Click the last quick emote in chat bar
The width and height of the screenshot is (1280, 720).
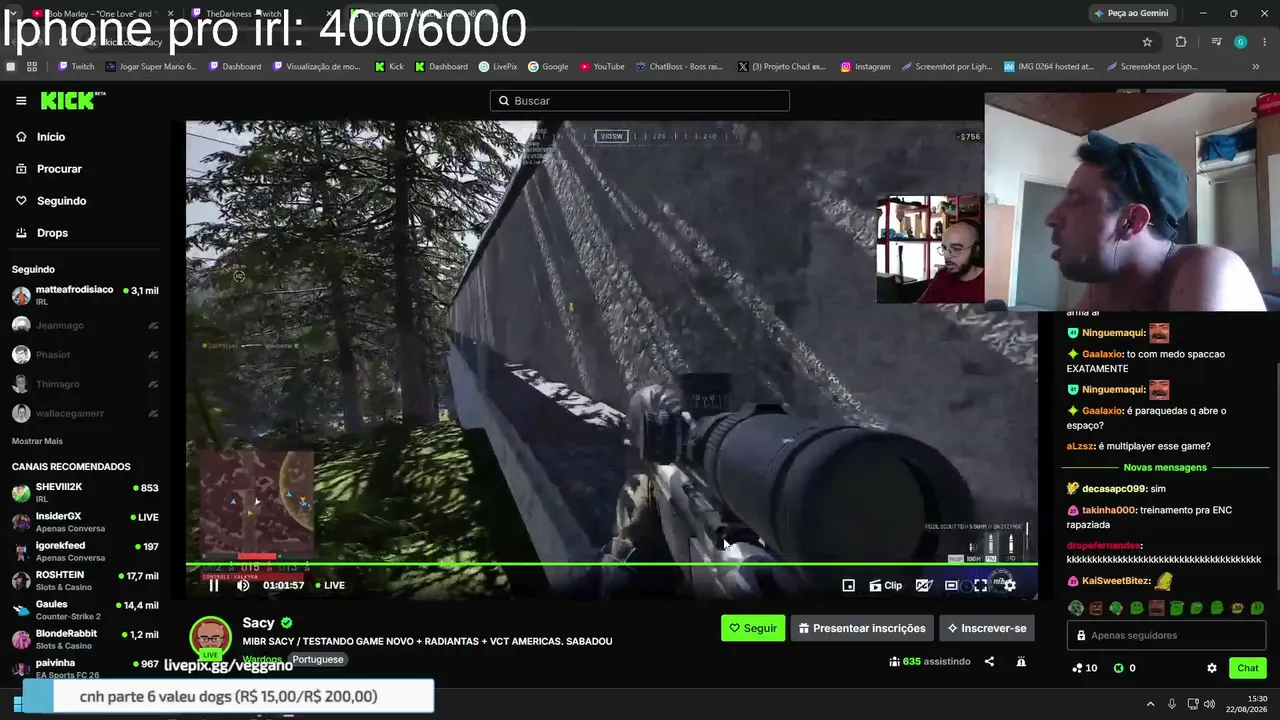click(x=1257, y=608)
